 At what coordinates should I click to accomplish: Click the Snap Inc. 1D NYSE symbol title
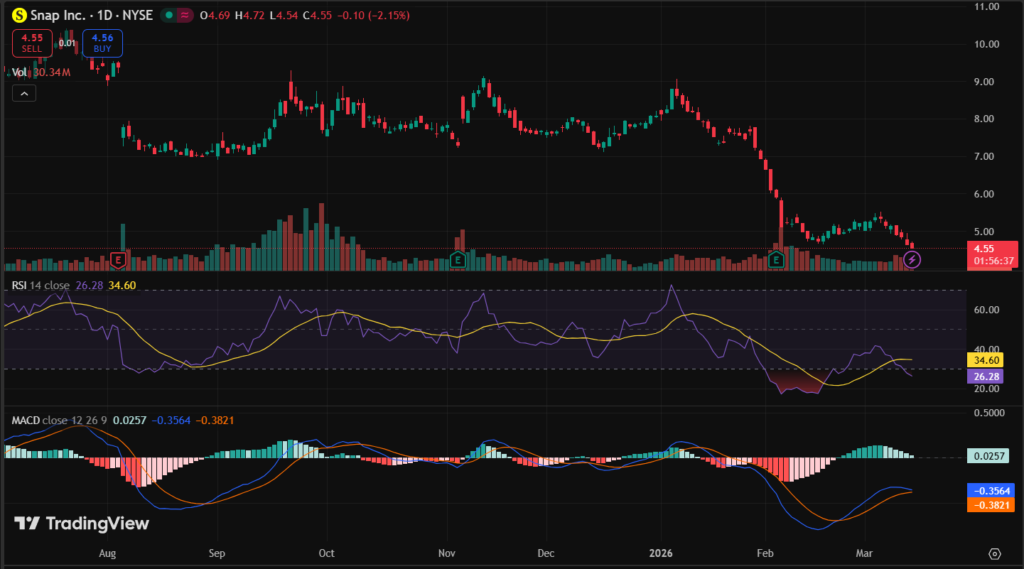tap(90, 16)
